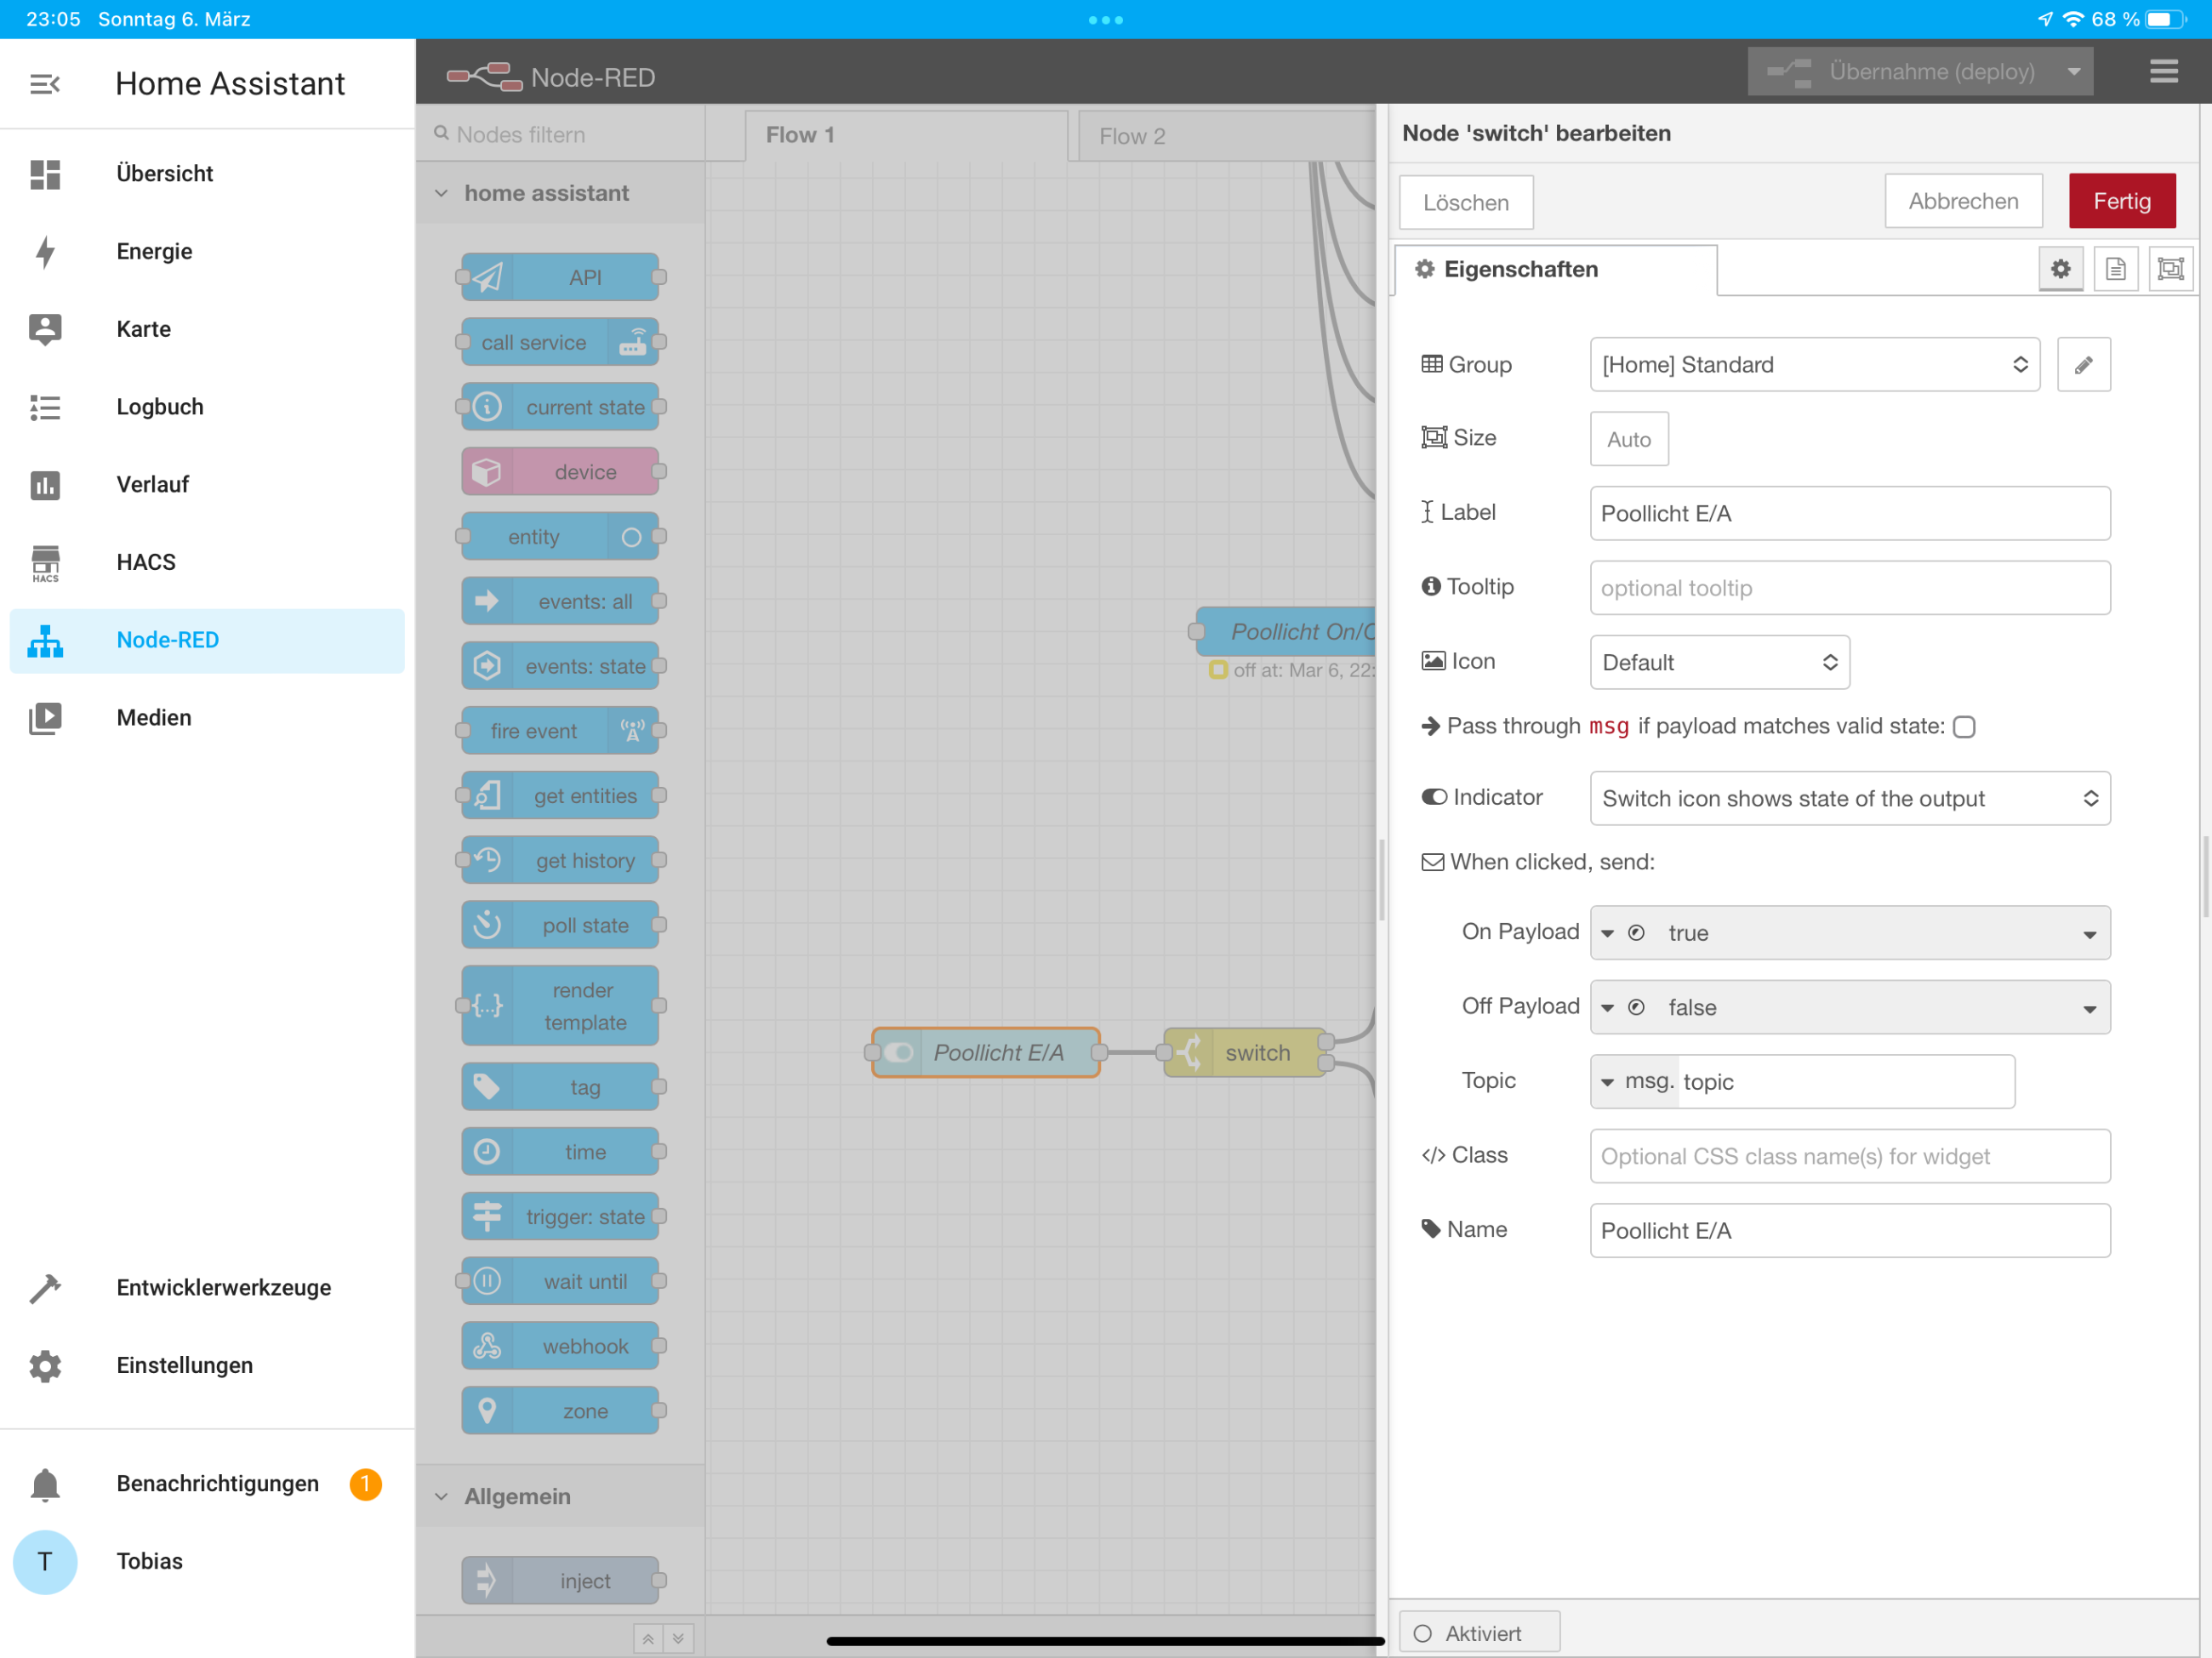Click the Tooltip input field

pos(1849,588)
